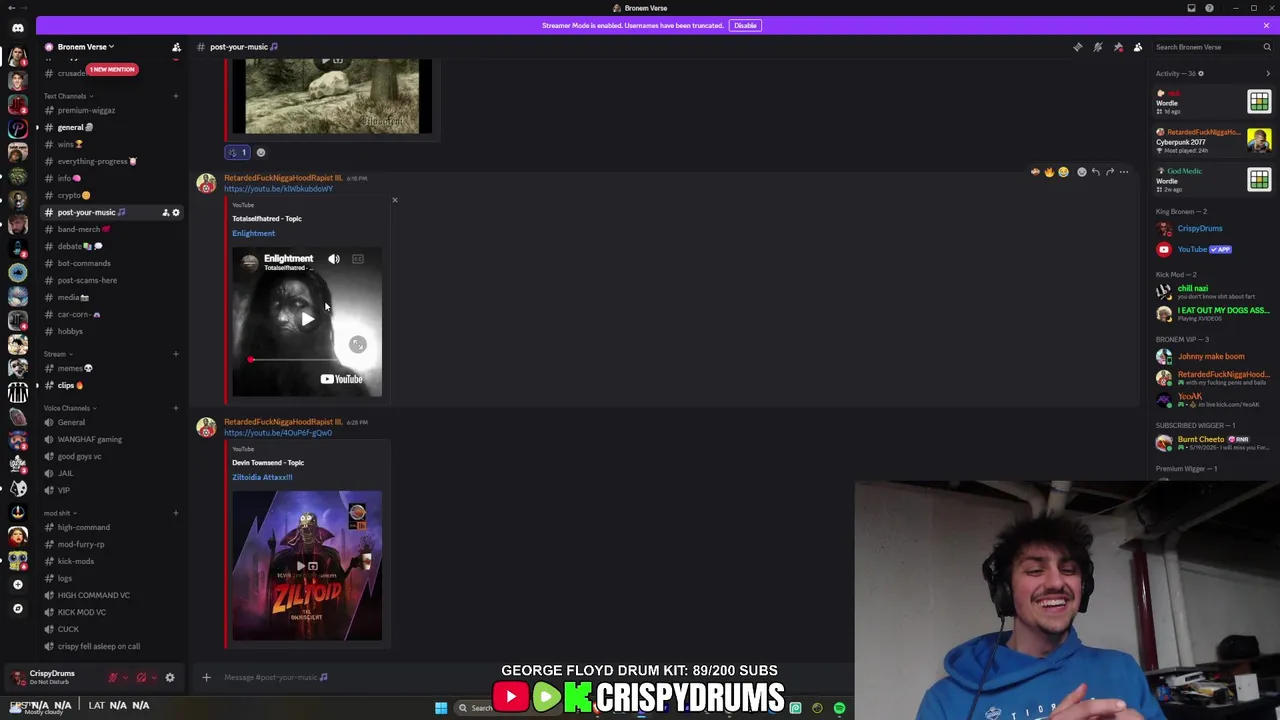Open the Enlightment video title link
The image size is (1280, 720).
click(x=253, y=233)
